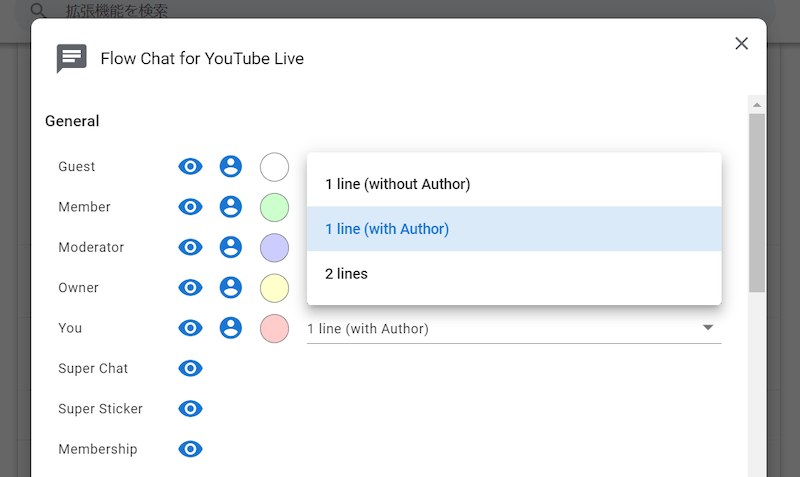Open the Member green color swatch
This screenshot has height=477, width=800.
(x=274, y=207)
